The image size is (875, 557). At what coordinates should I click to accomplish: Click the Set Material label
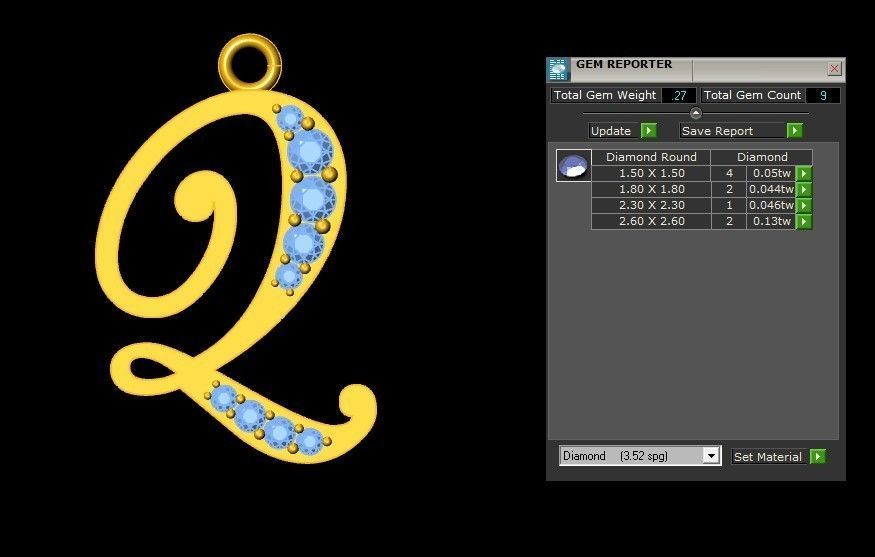768,457
